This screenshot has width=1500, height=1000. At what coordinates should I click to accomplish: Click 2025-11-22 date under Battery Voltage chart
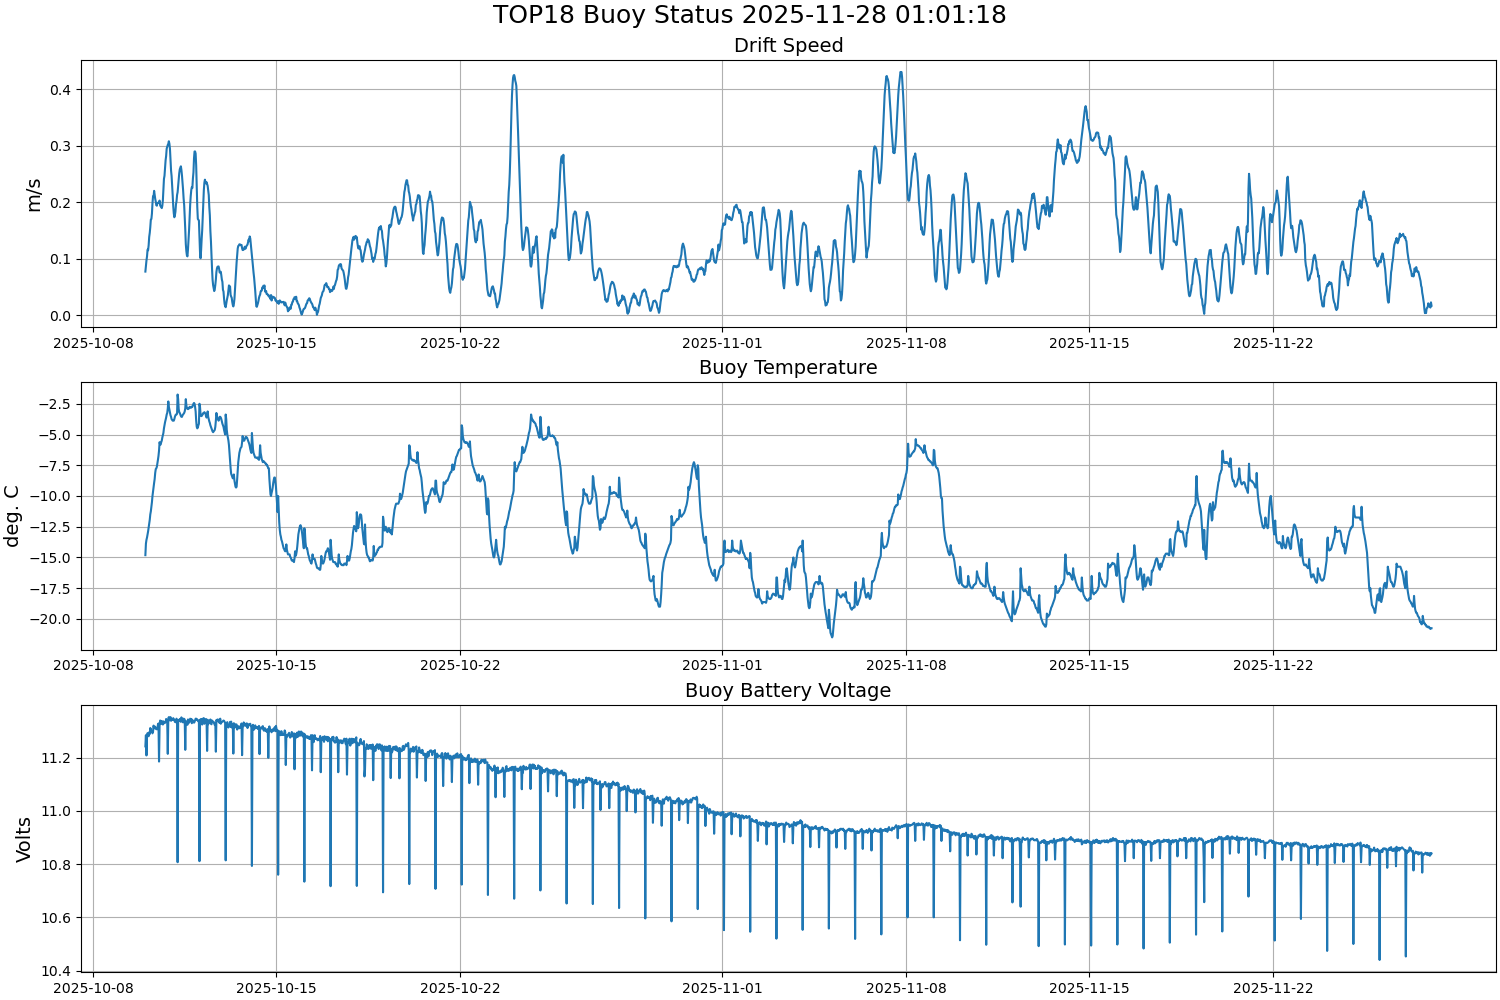pyautogui.click(x=1273, y=988)
